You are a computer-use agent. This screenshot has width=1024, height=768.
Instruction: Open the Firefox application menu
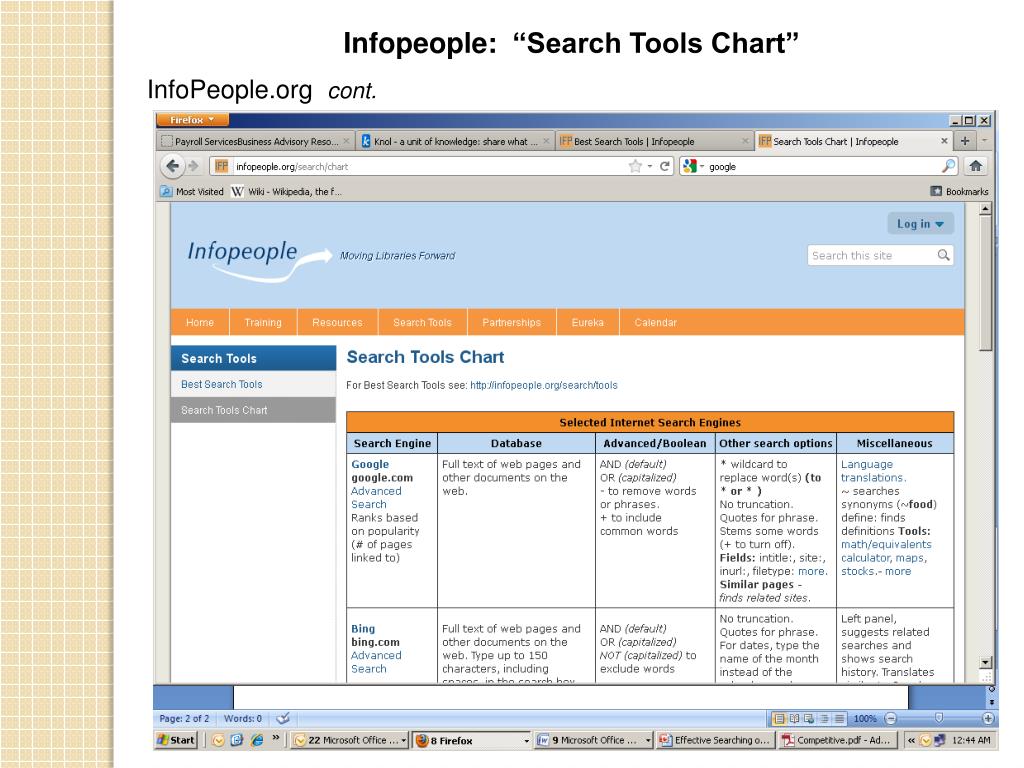(x=192, y=120)
